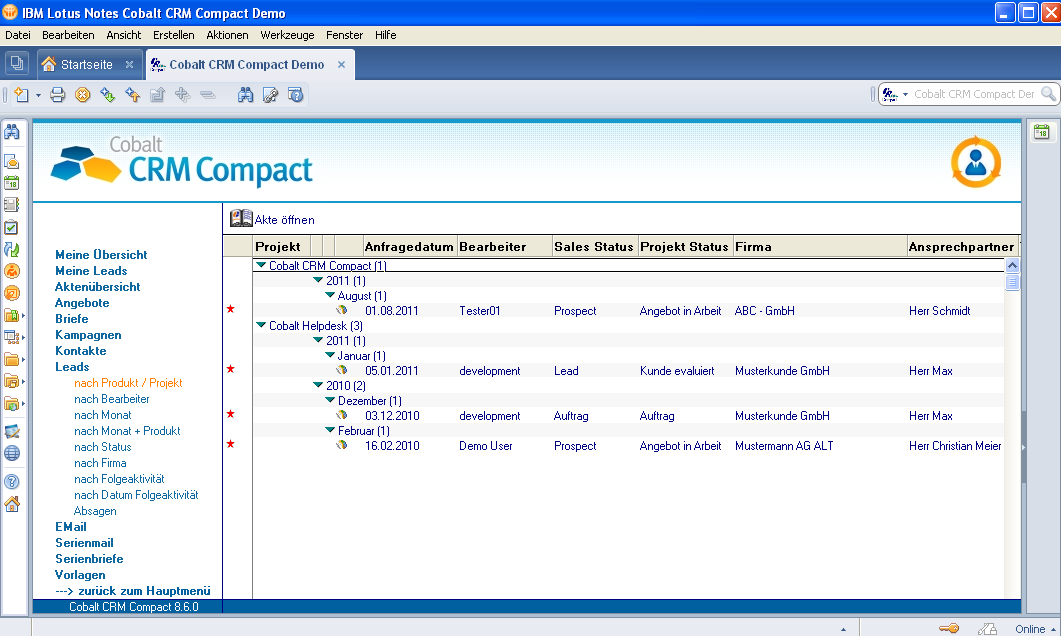Screen dimensions: 1061x636
Task: Collapse the Cobalt CRM Compact (1) category
Action: (261, 265)
